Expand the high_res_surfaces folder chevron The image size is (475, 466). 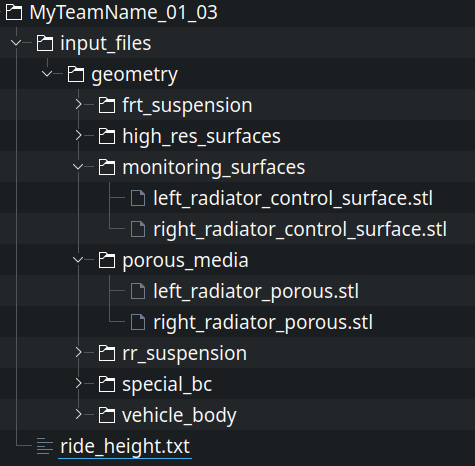click(78, 136)
